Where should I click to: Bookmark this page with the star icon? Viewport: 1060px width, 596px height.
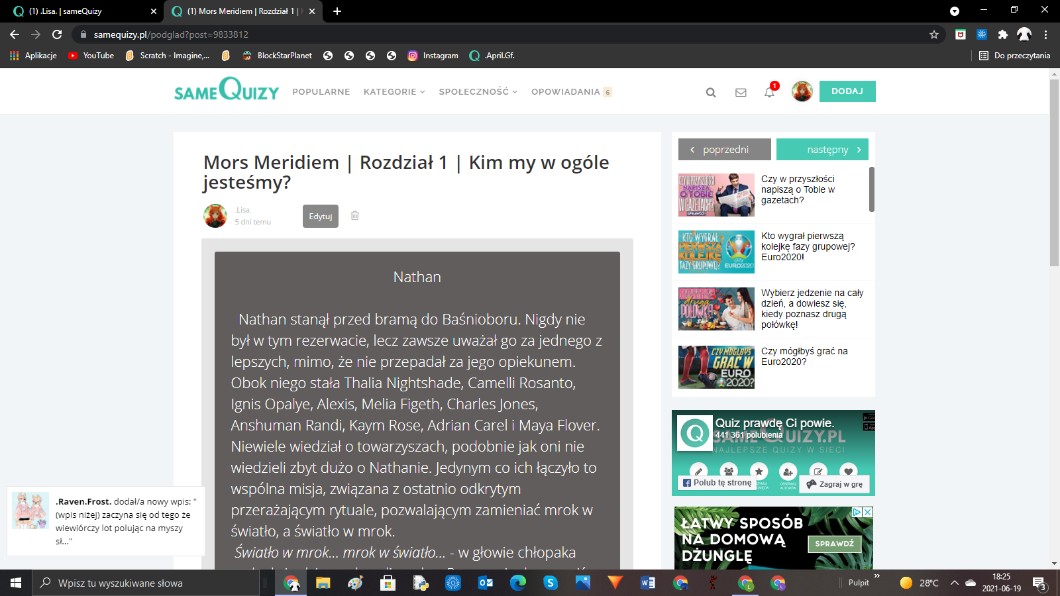934,34
